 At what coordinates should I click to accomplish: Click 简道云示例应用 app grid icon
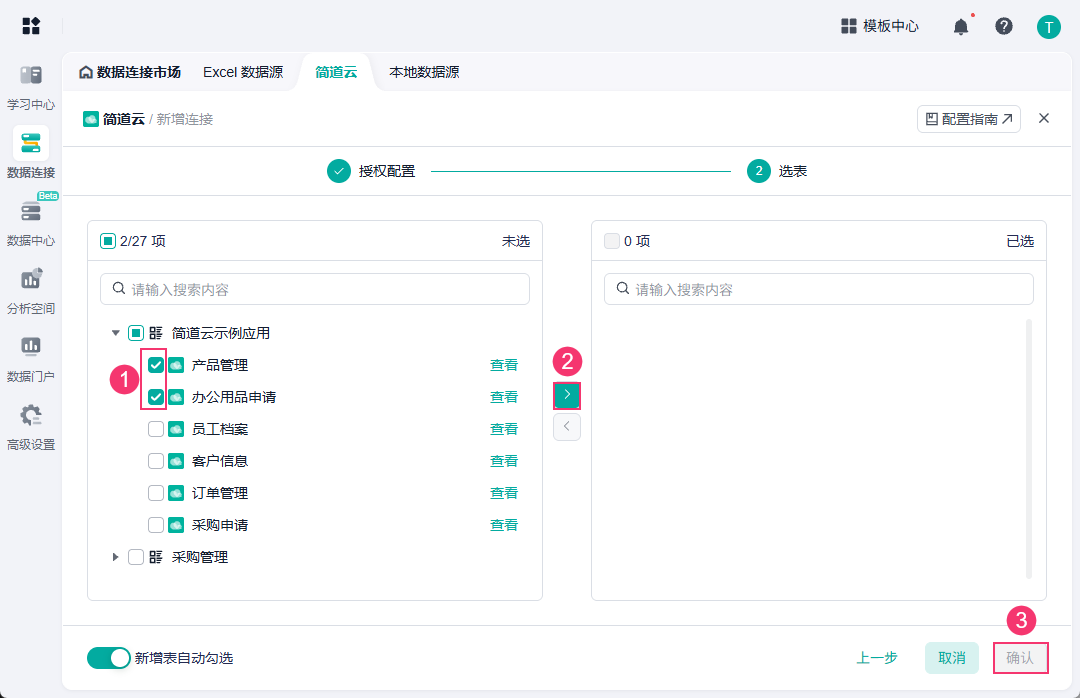(156, 333)
